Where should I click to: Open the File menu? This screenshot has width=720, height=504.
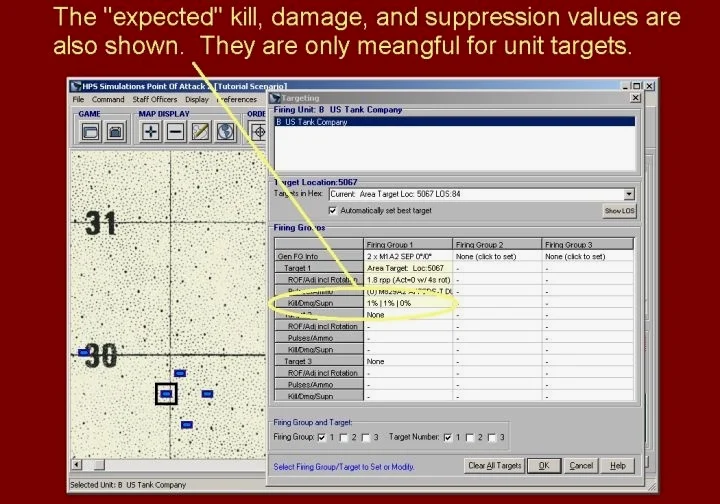tap(79, 99)
